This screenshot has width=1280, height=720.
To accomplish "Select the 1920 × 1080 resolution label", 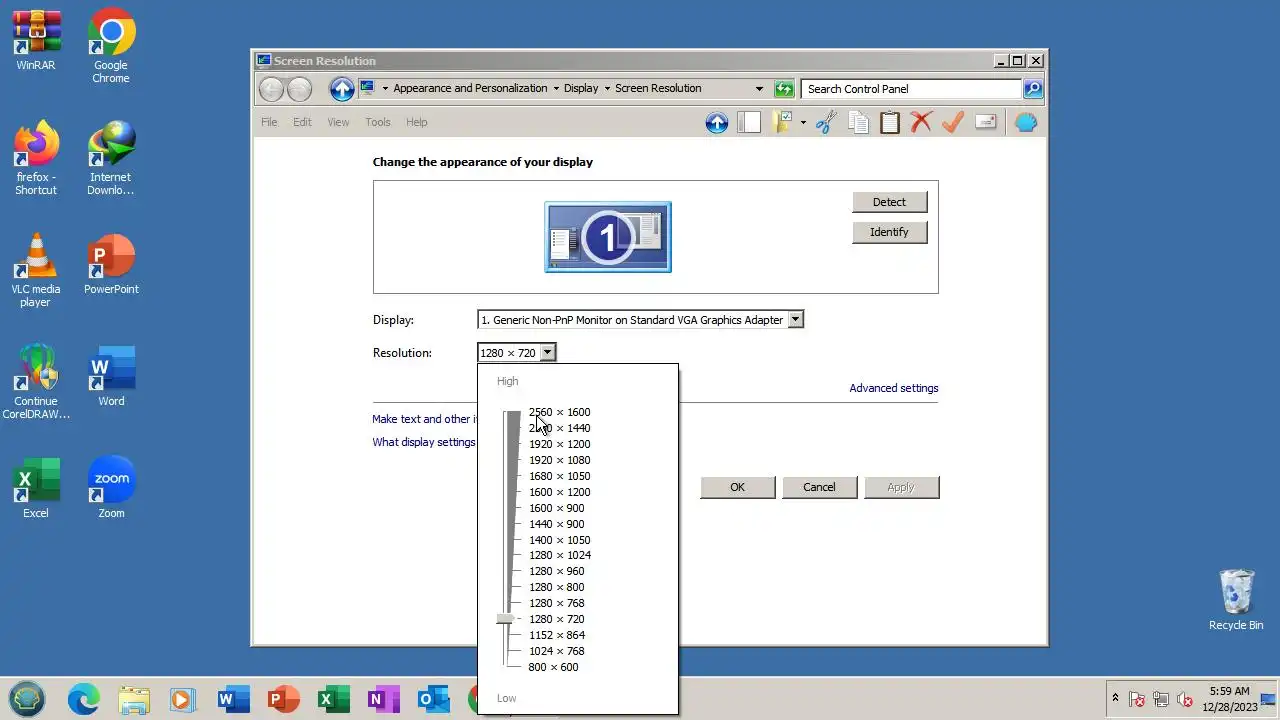I will coord(559,460).
